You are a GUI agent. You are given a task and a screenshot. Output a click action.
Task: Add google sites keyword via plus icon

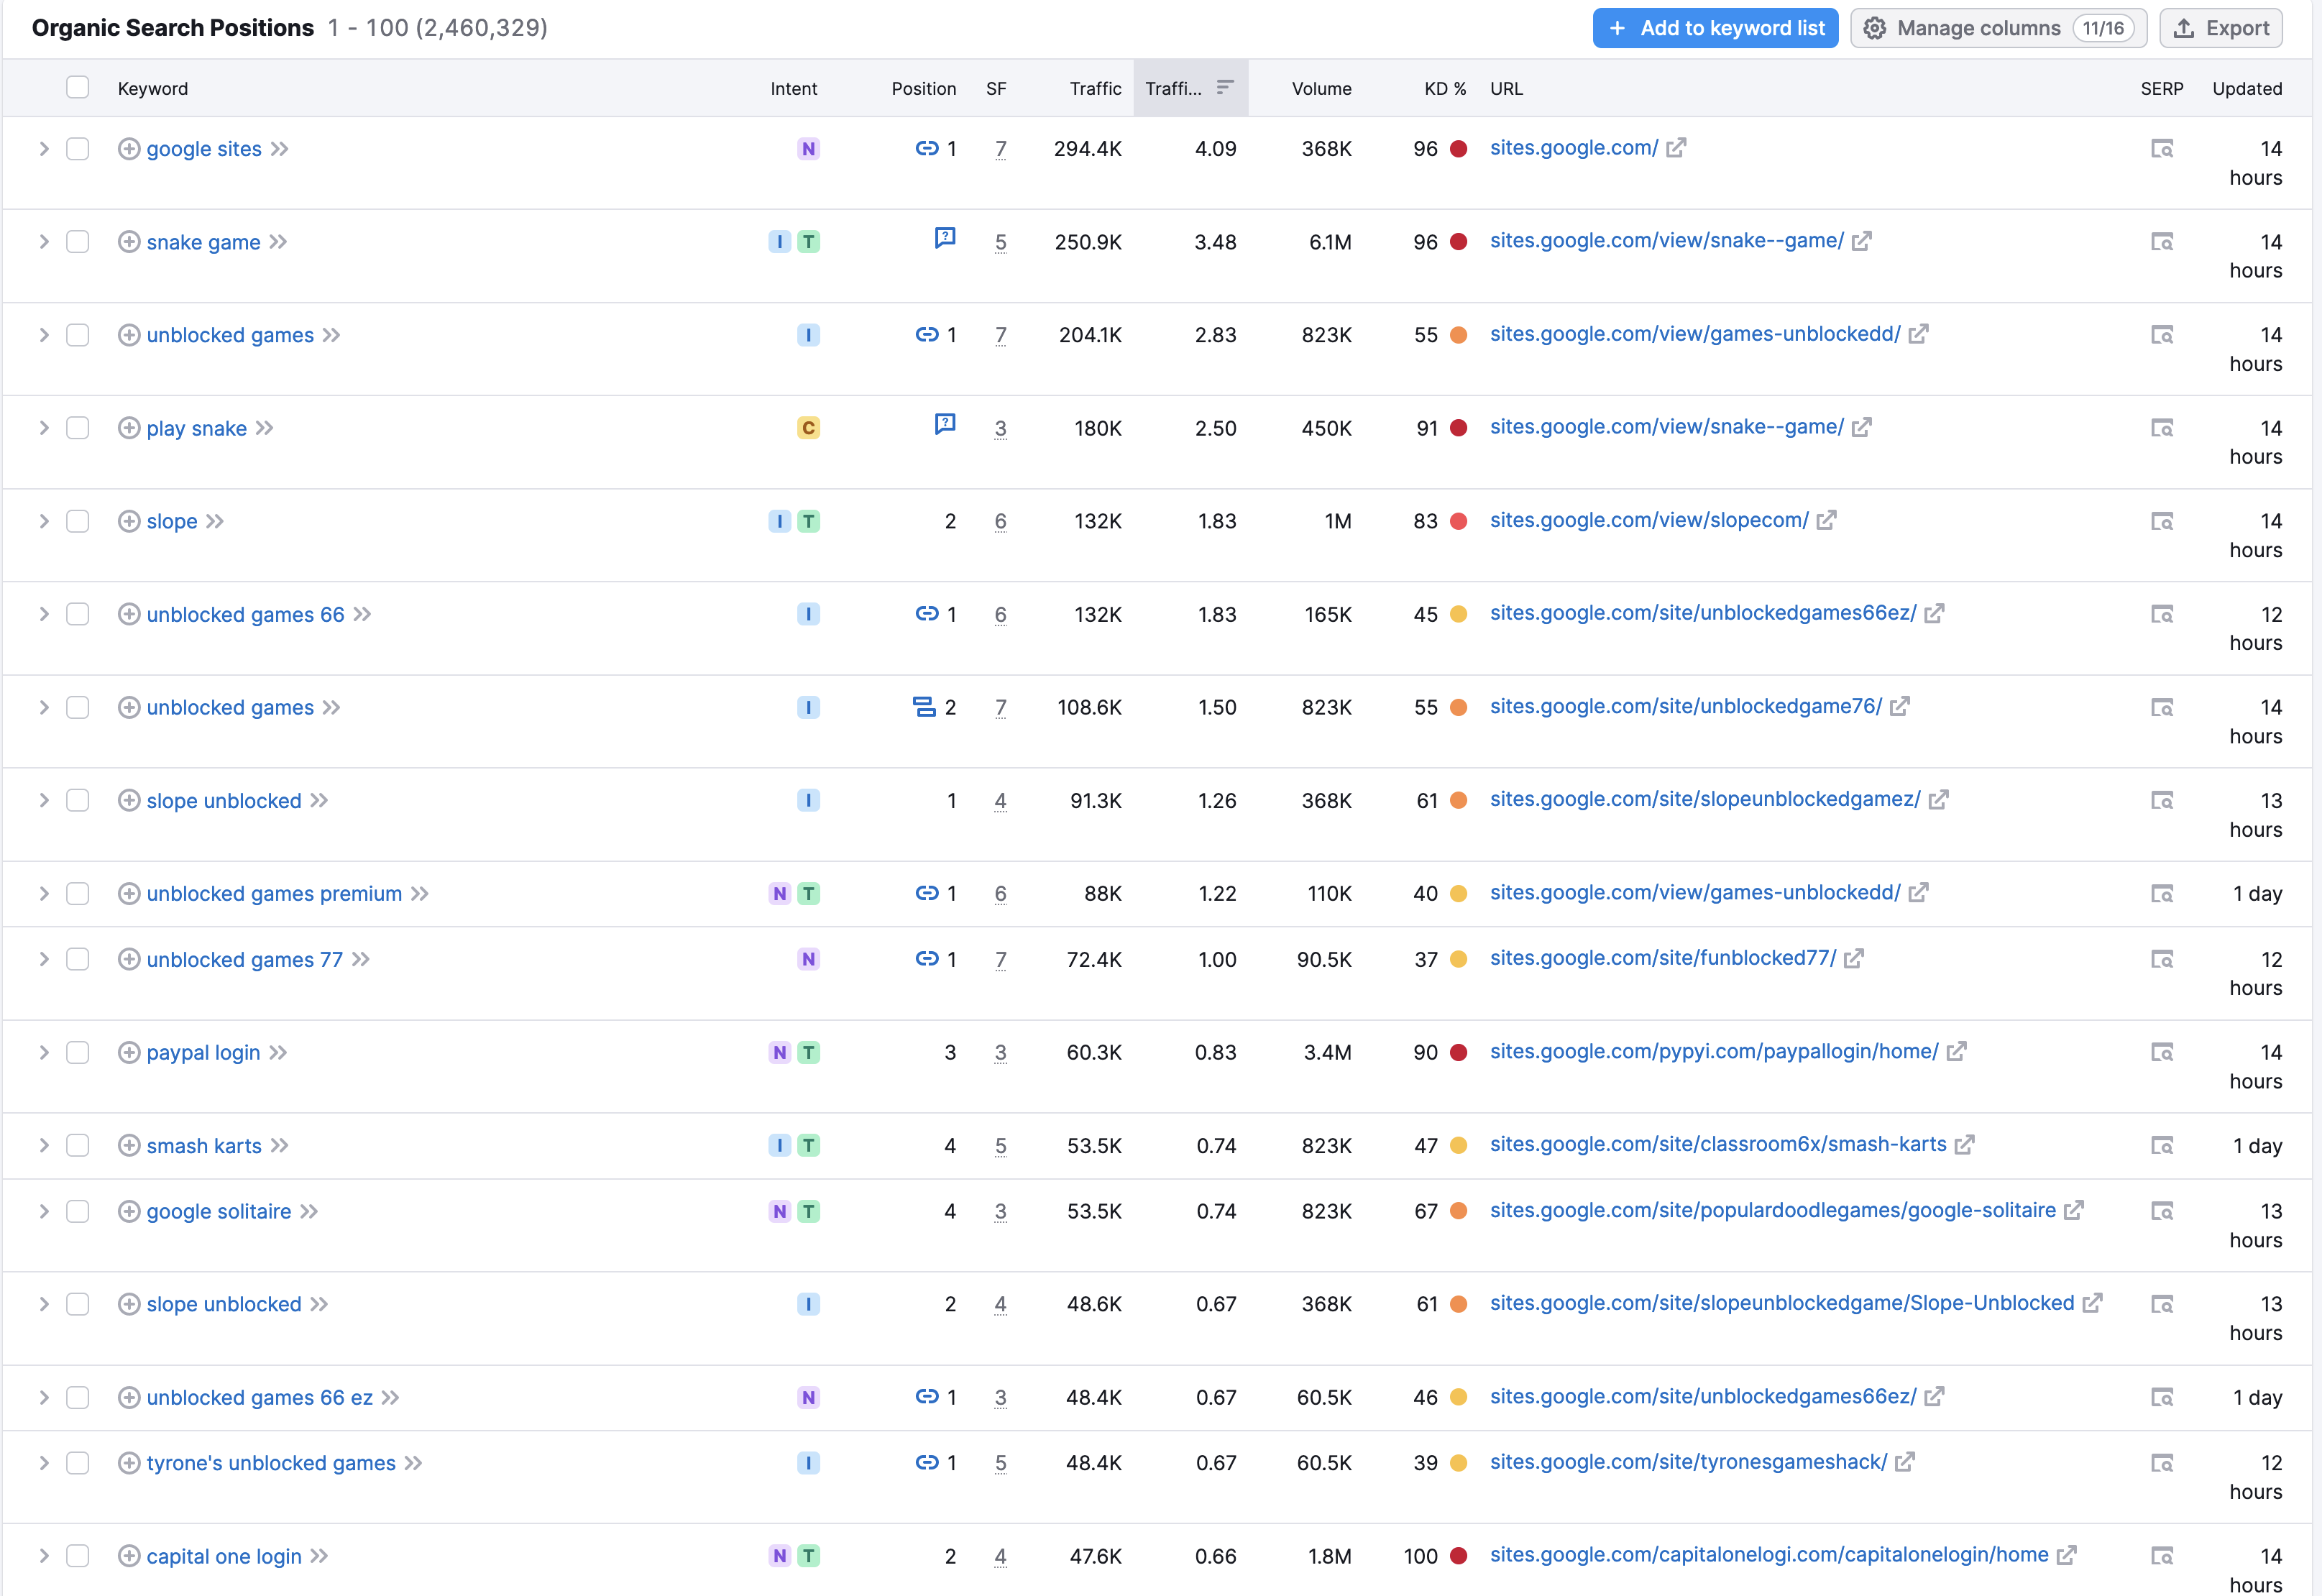pos(129,149)
